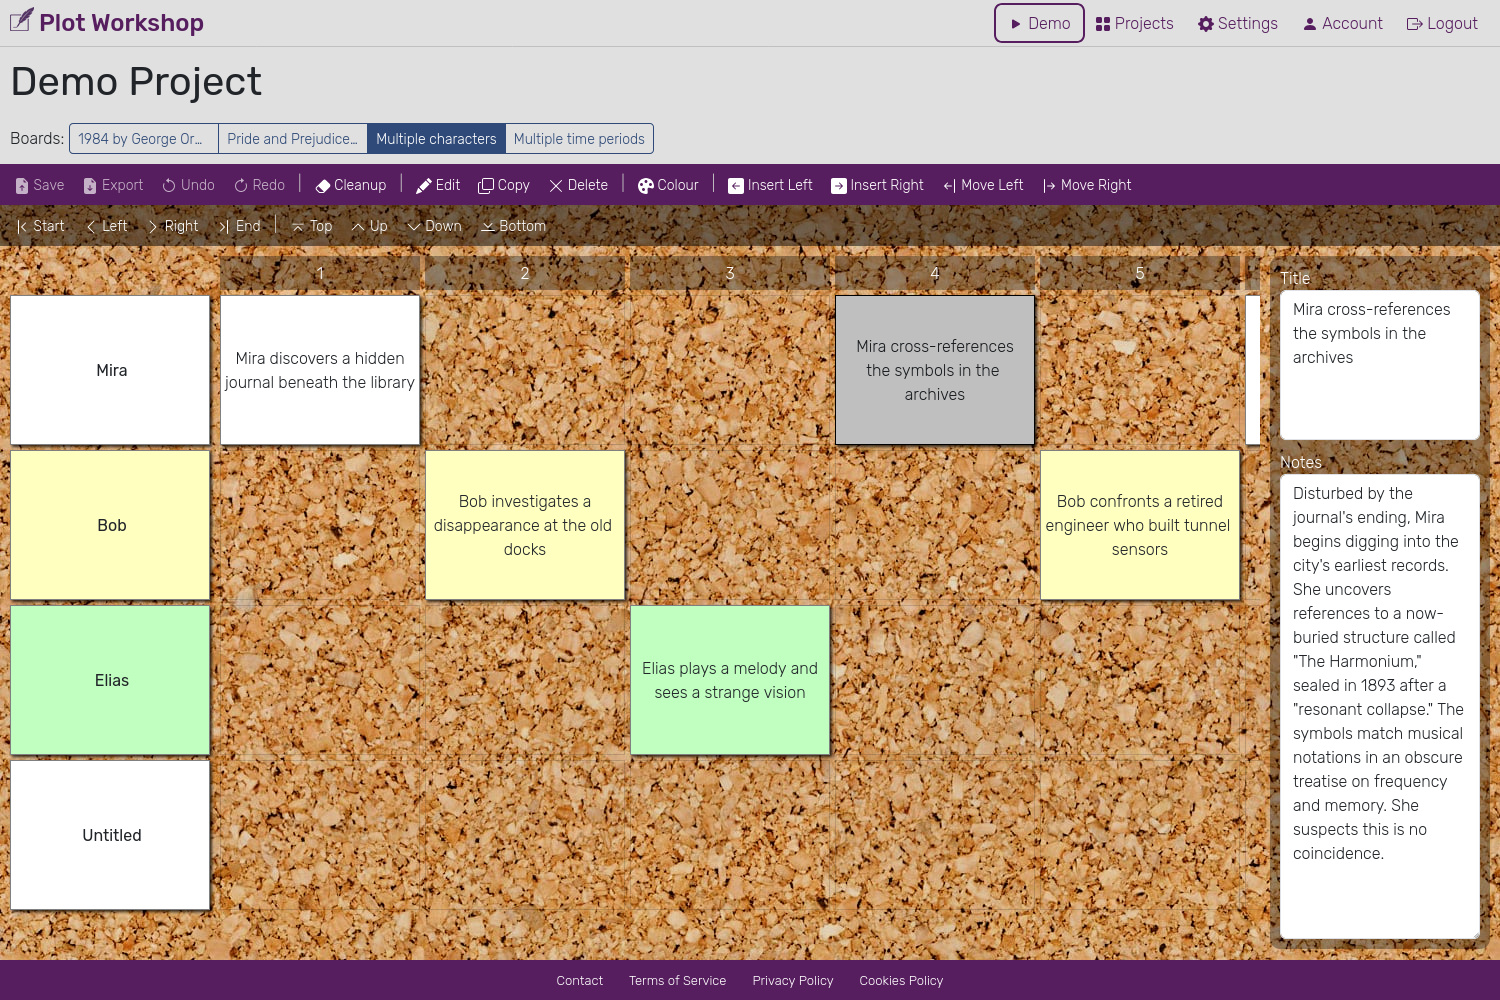
Task: Click the Plot Workshop logo
Action: tap(107, 23)
